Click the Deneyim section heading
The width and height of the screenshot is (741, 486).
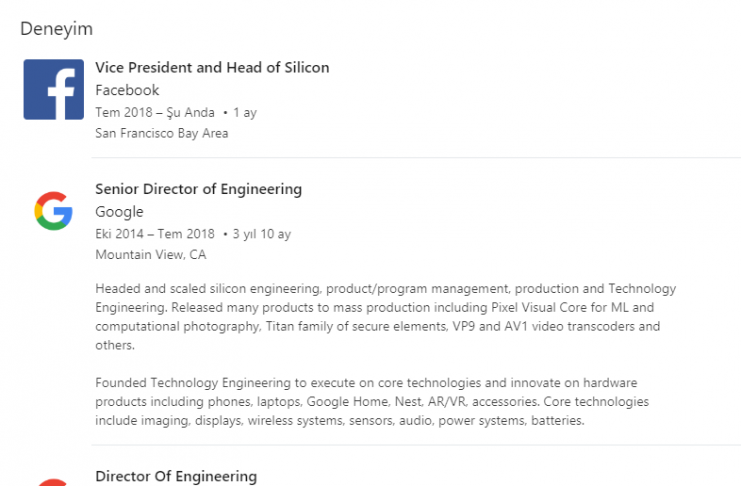click(57, 29)
